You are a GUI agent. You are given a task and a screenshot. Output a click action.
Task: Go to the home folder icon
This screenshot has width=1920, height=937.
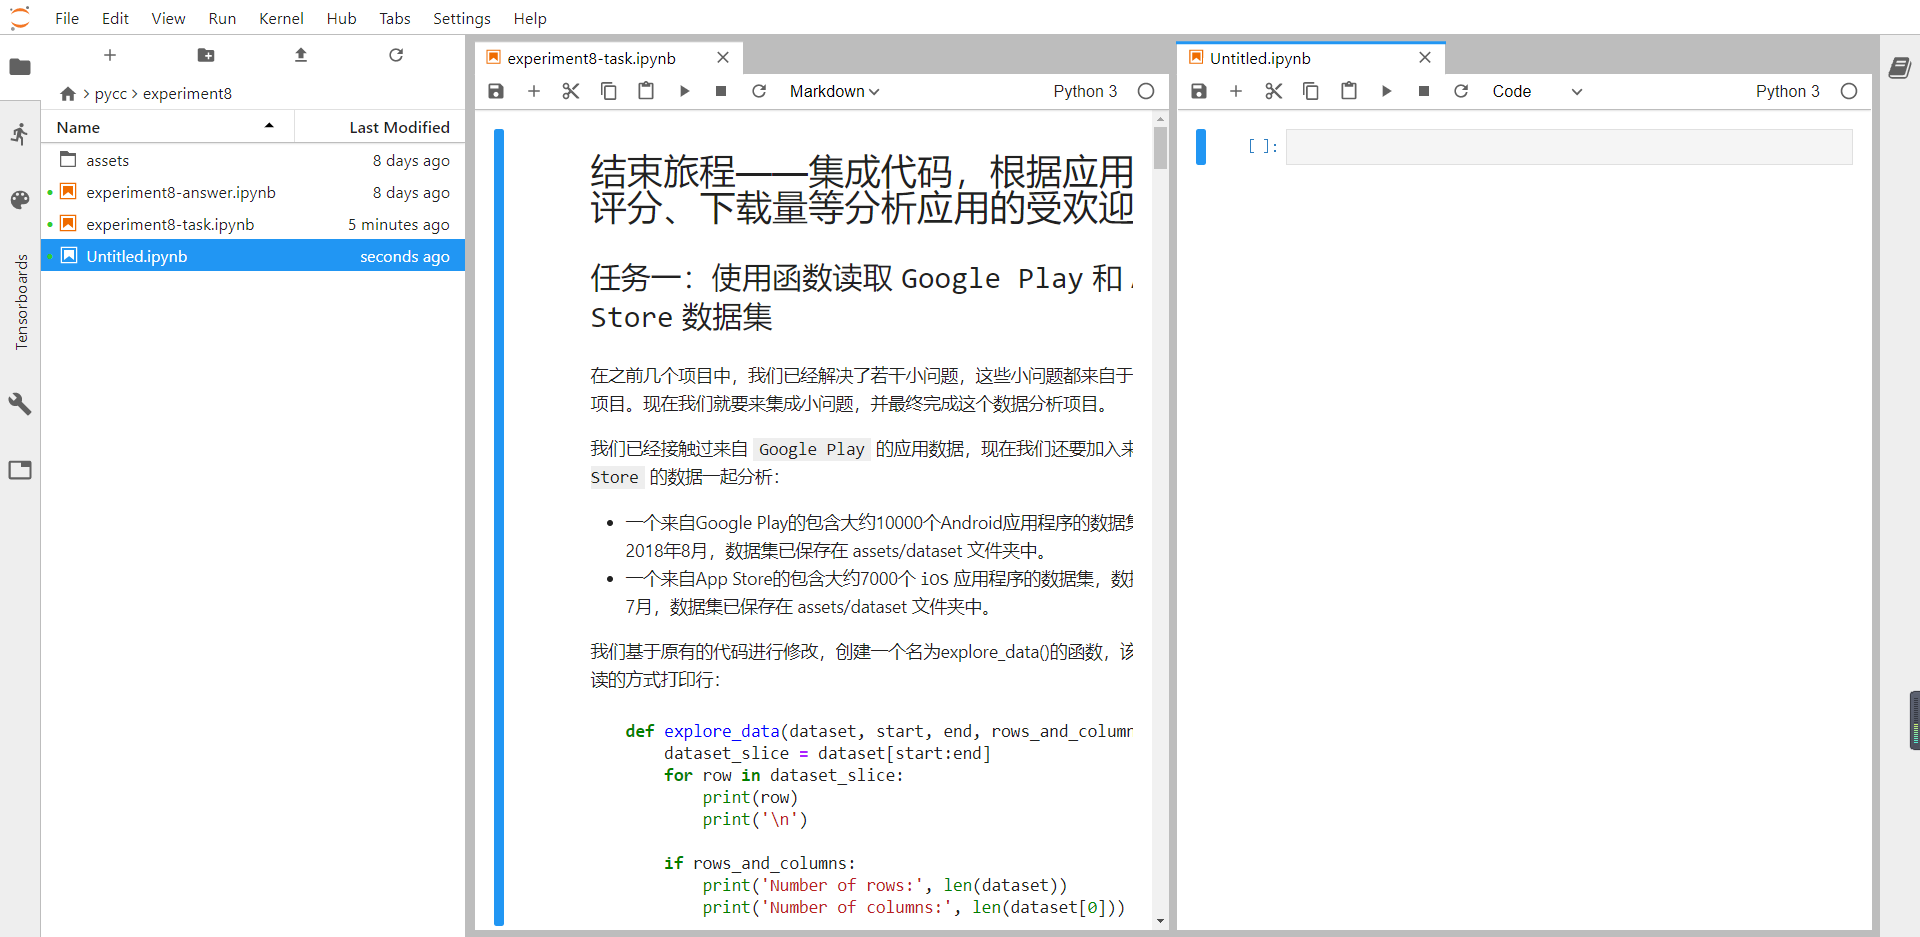coord(68,94)
